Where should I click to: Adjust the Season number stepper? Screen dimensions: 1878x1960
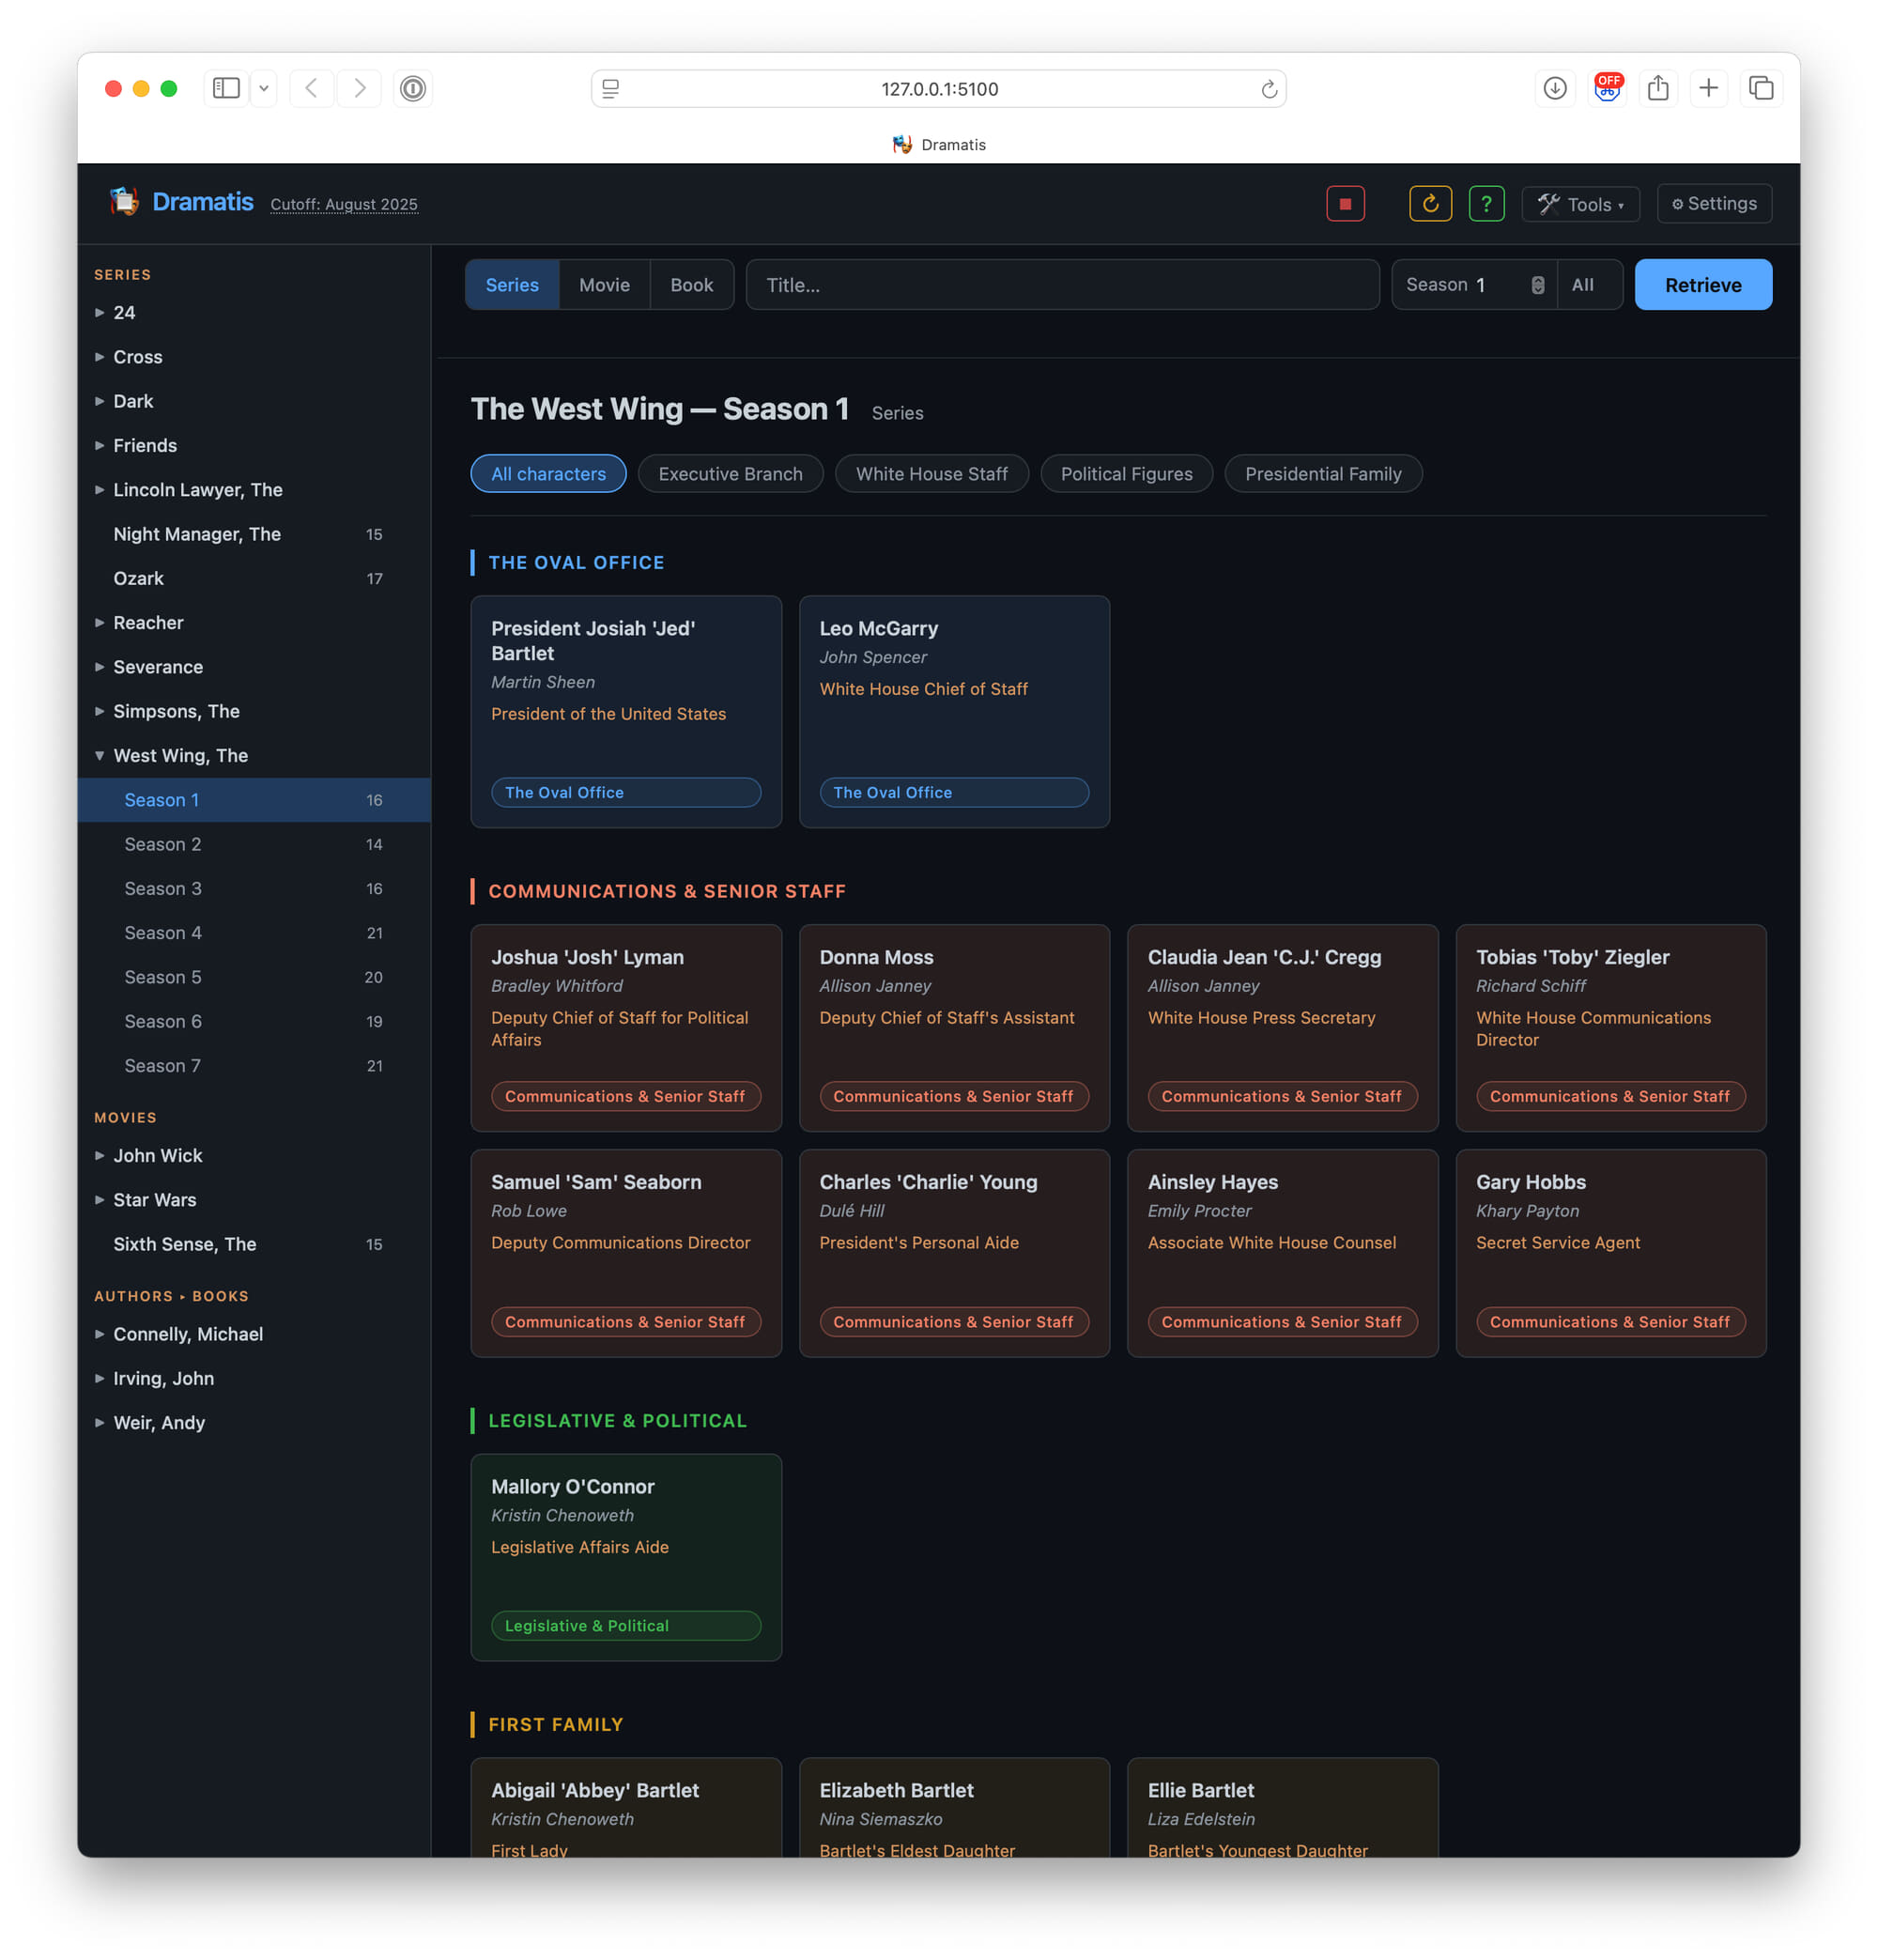click(x=1537, y=285)
